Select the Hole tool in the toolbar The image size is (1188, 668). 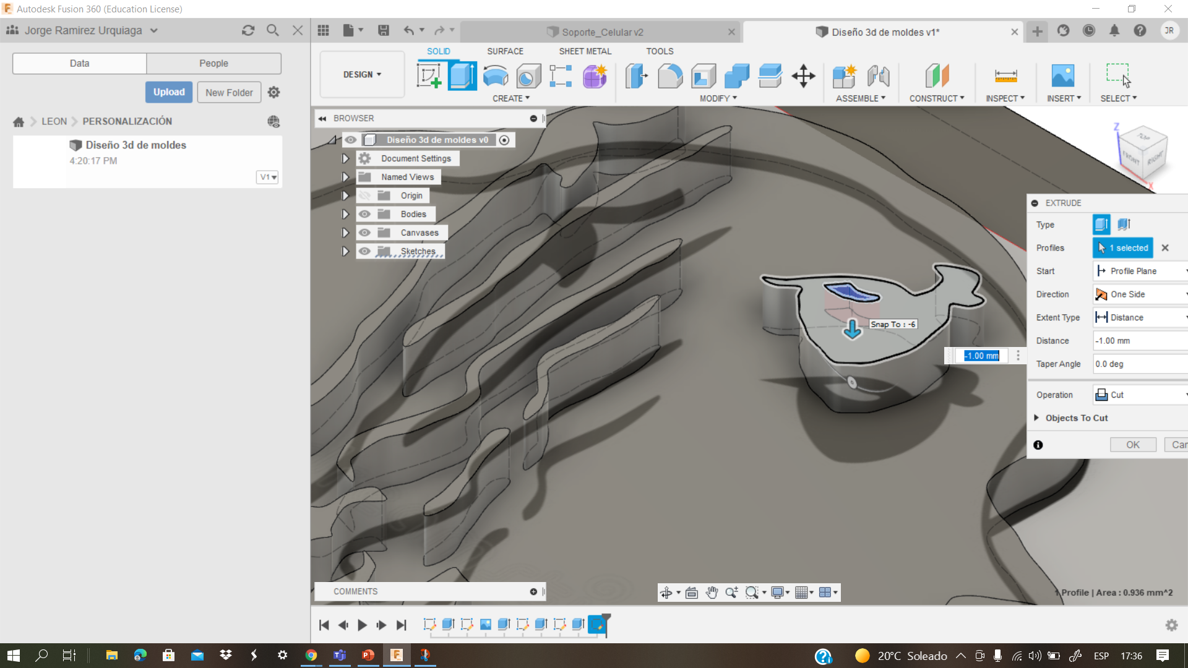click(x=528, y=76)
